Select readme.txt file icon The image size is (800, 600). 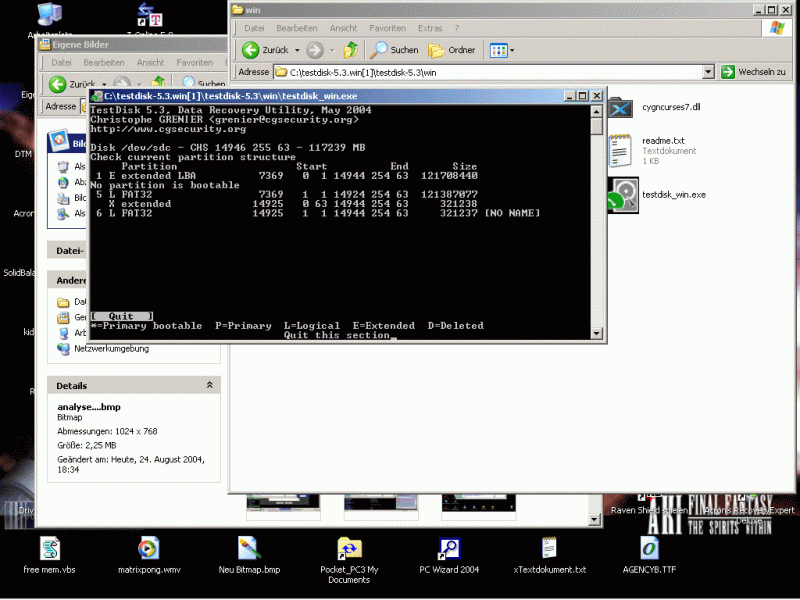621,151
